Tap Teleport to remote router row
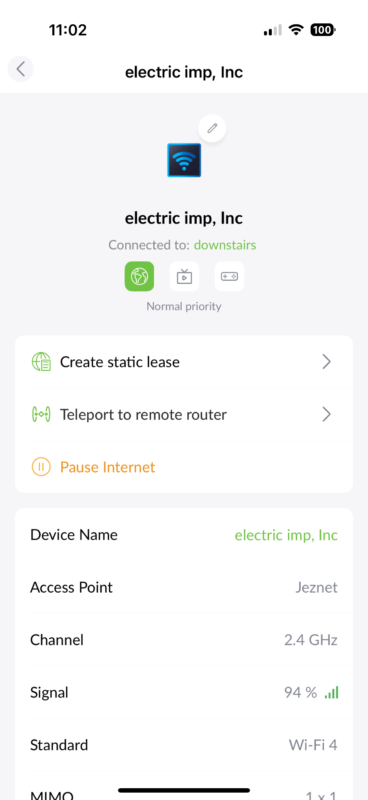This screenshot has height=800, width=368. point(184,415)
